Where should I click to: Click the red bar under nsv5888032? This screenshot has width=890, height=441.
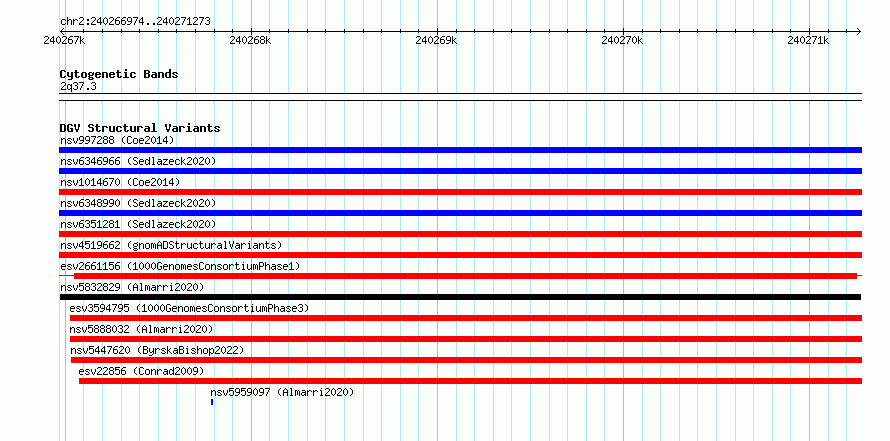click(465, 339)
